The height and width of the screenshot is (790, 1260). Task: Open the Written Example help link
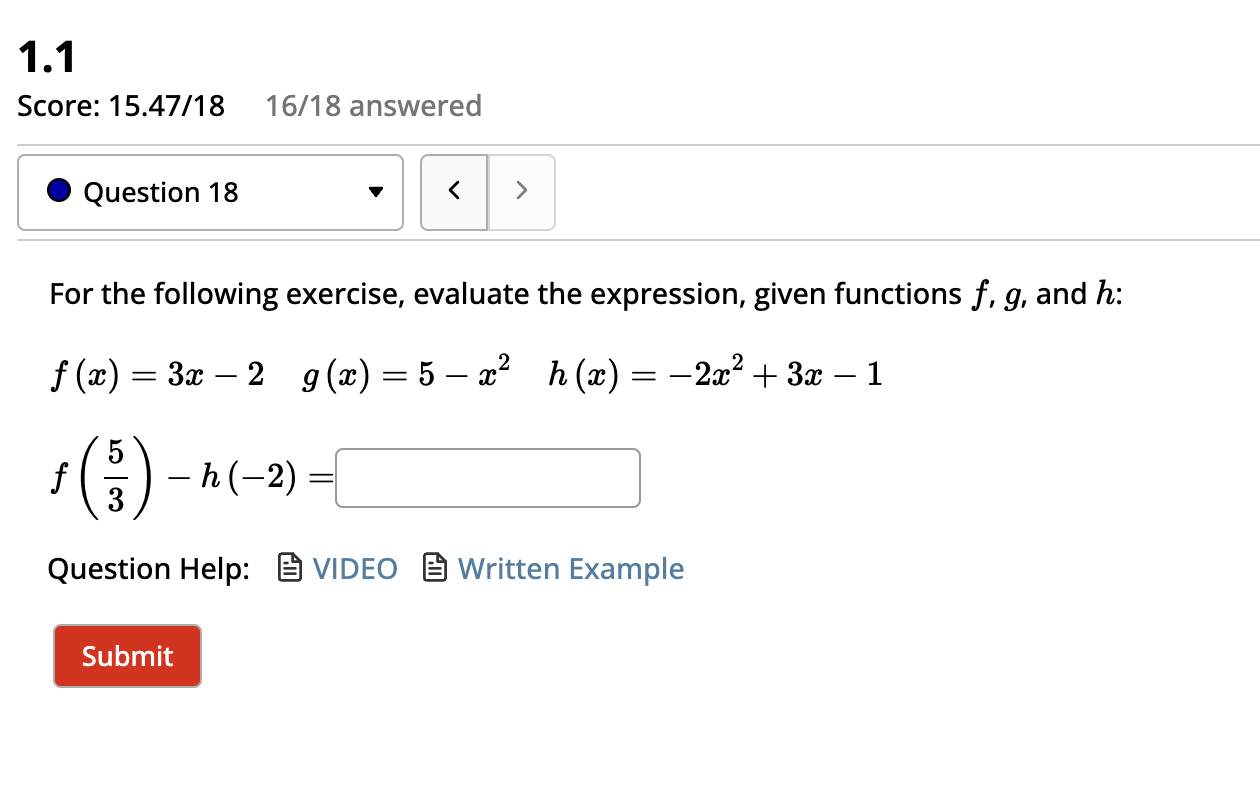pyautogui.click(x=571, y=568)
